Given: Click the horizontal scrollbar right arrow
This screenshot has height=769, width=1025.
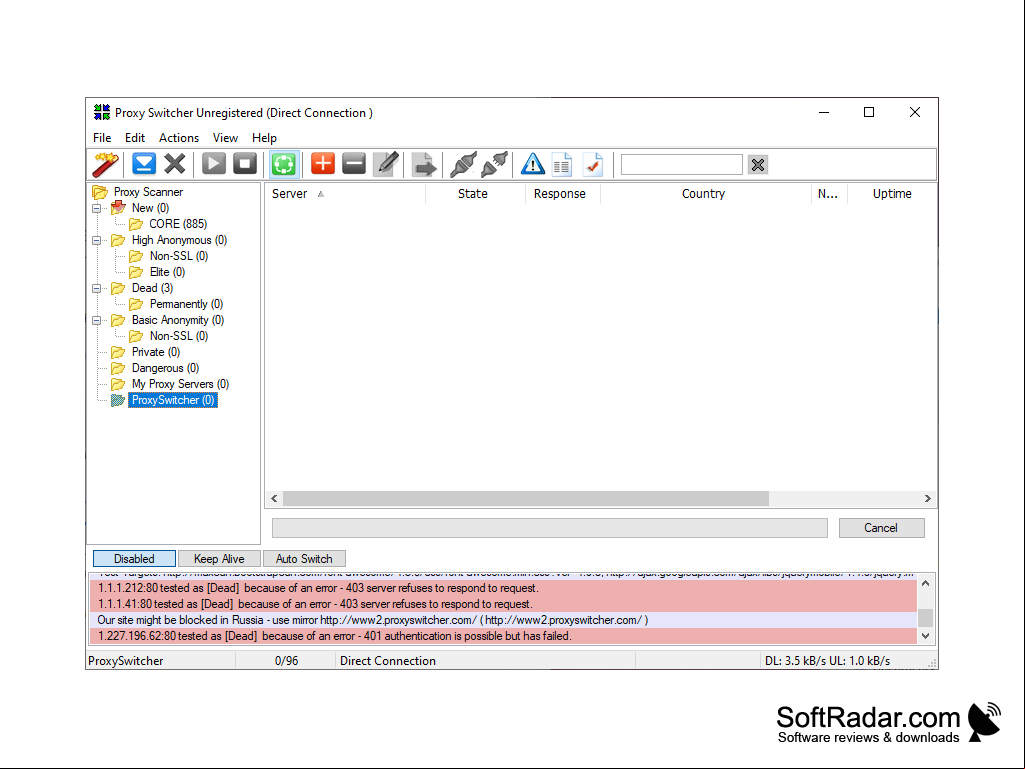Looking at the screenshot, I should coord(928,499).
